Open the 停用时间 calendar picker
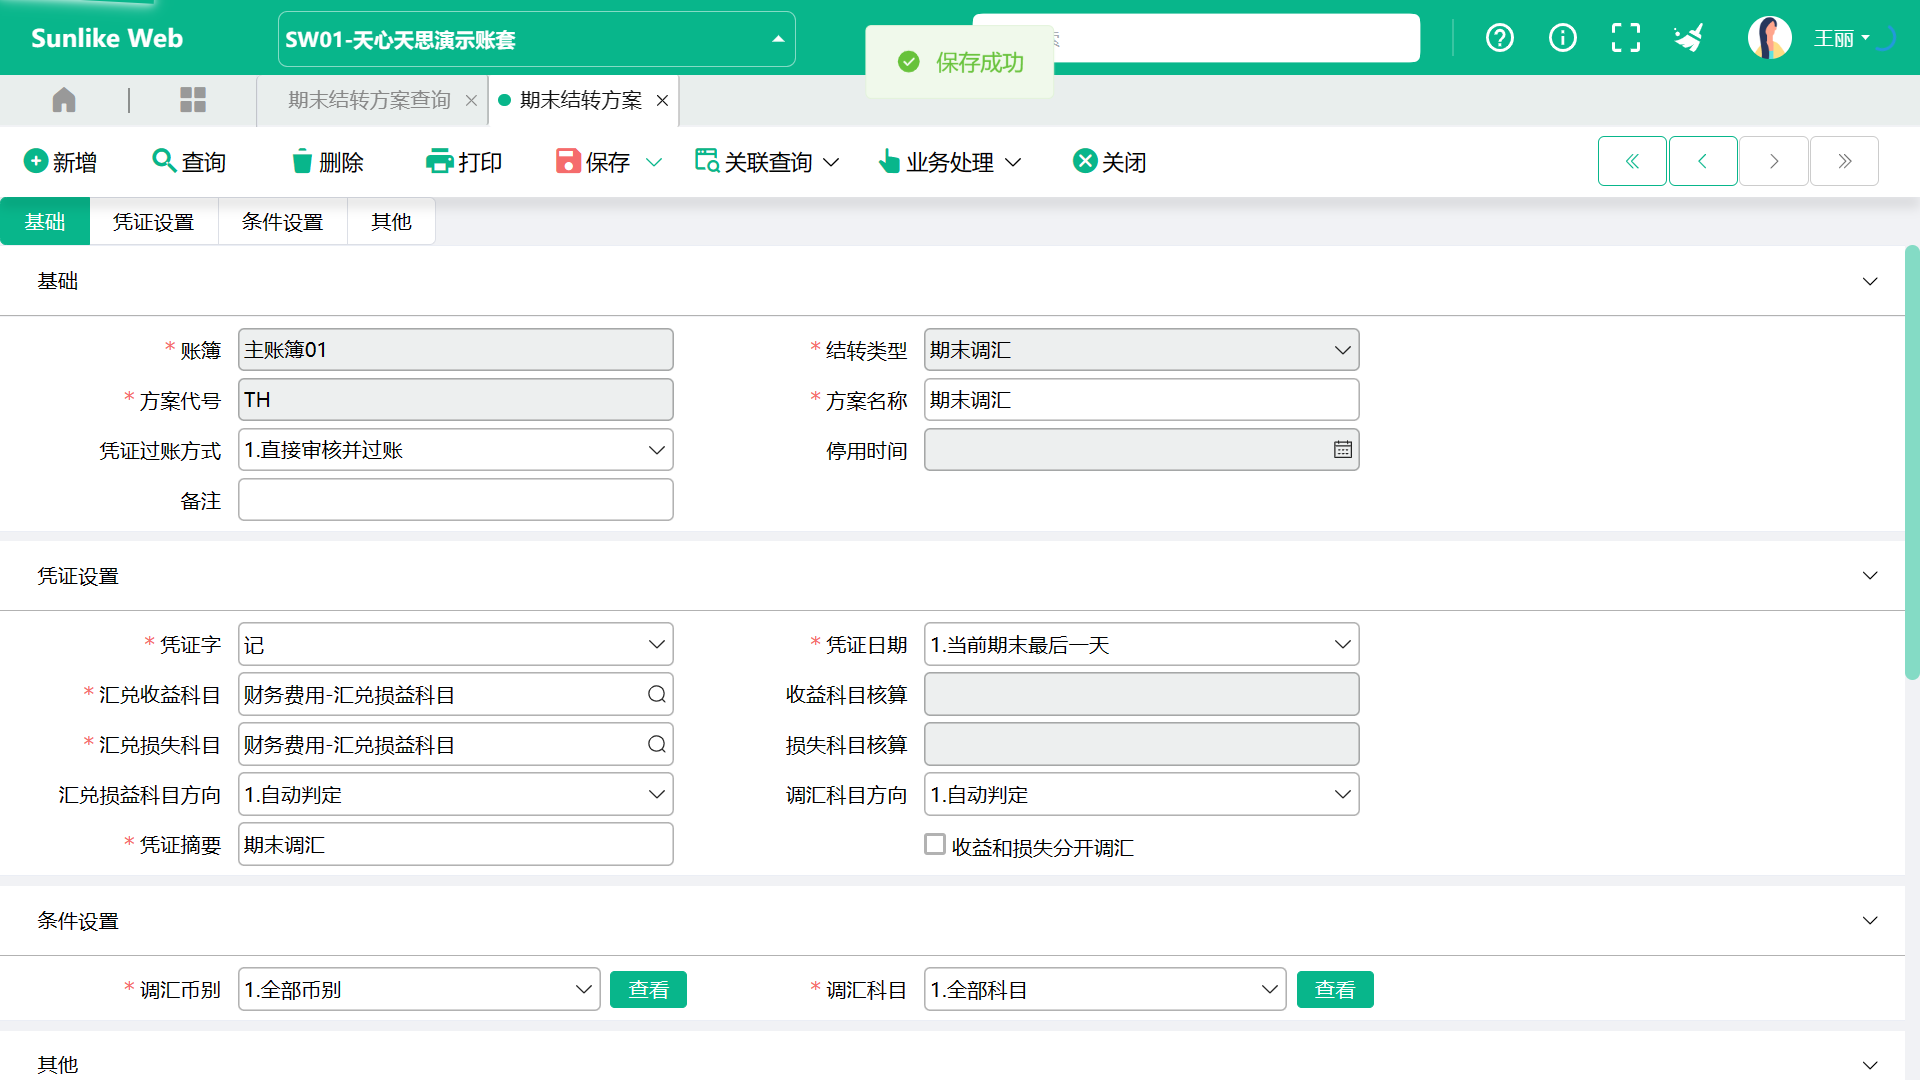The image size is (1920, 1080). coord(1342,450)
